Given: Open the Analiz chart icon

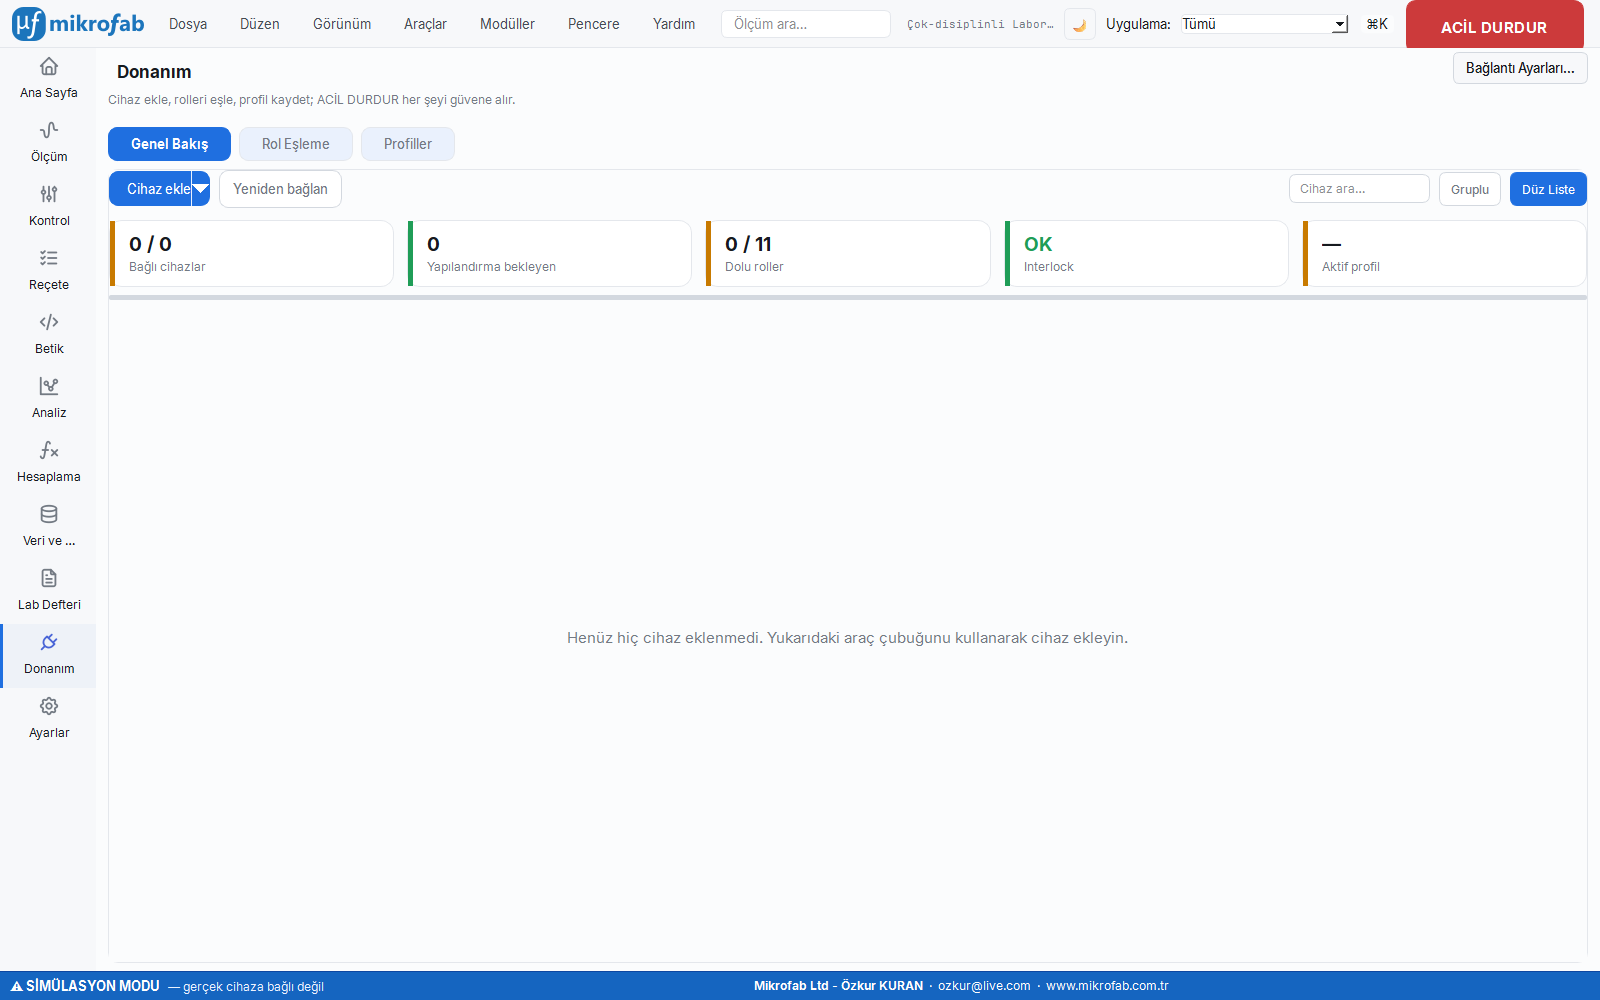Looking at the screenshot, I should (48, 386).
